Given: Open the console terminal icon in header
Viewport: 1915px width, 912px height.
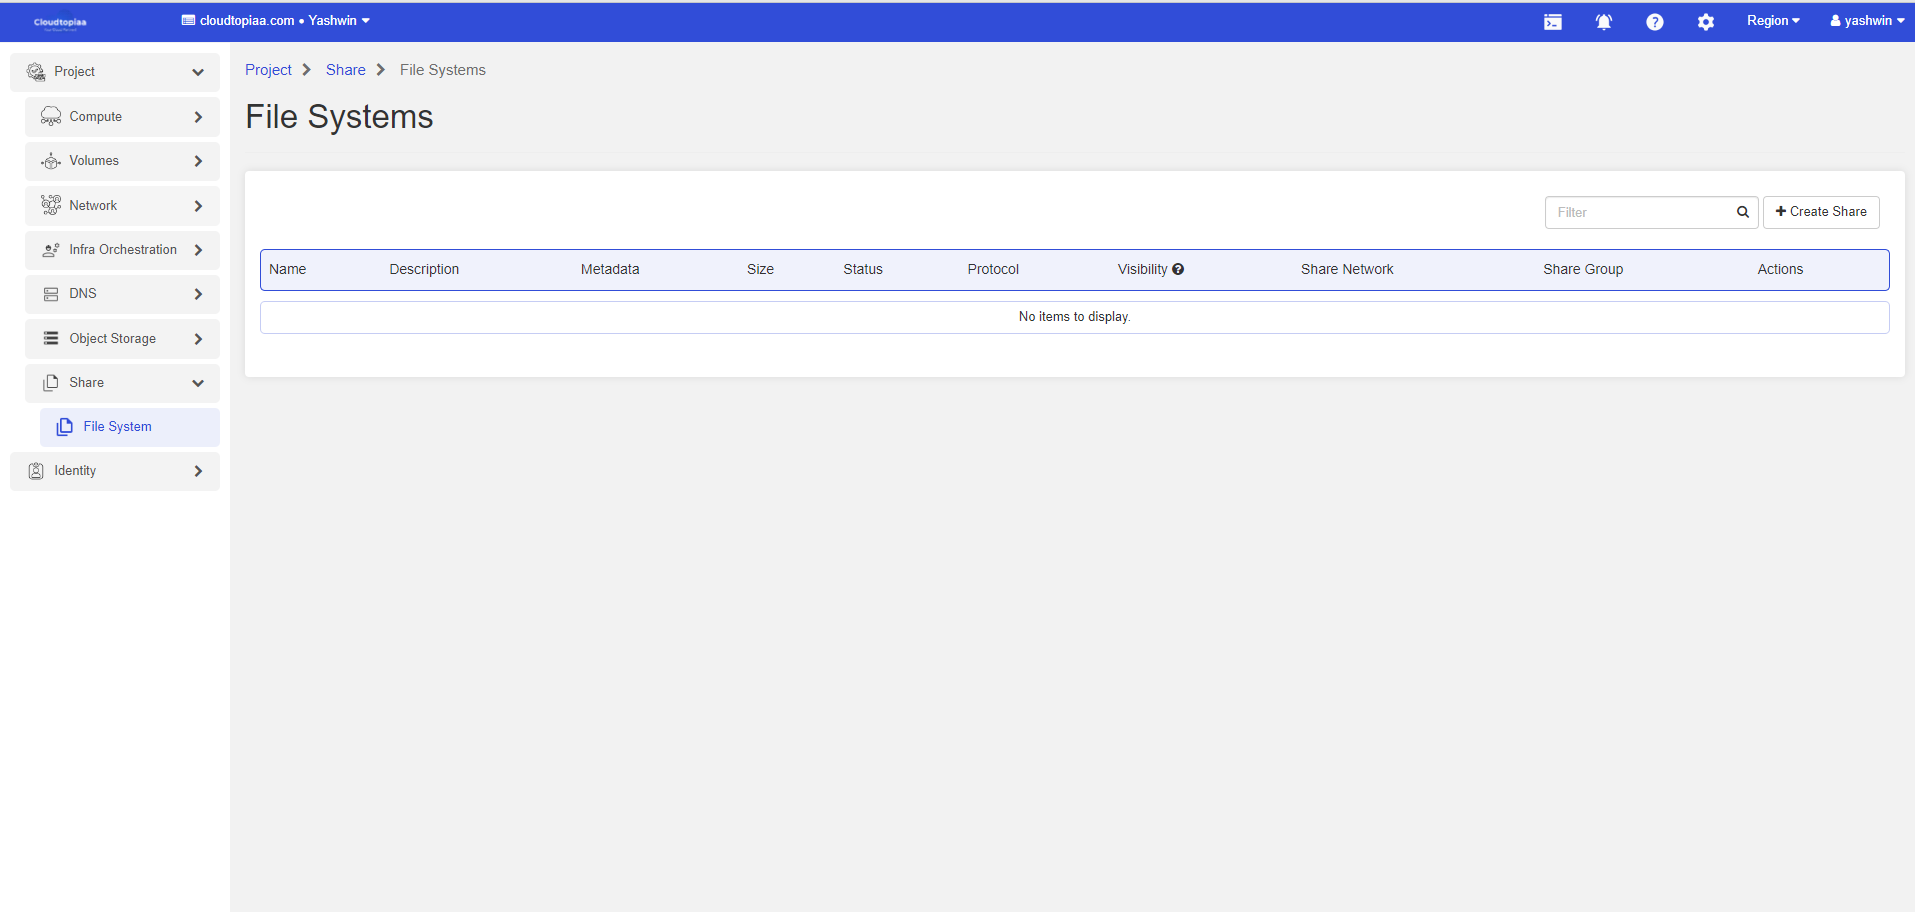Looking at the screenshot, I should (x=1552, y=22).
